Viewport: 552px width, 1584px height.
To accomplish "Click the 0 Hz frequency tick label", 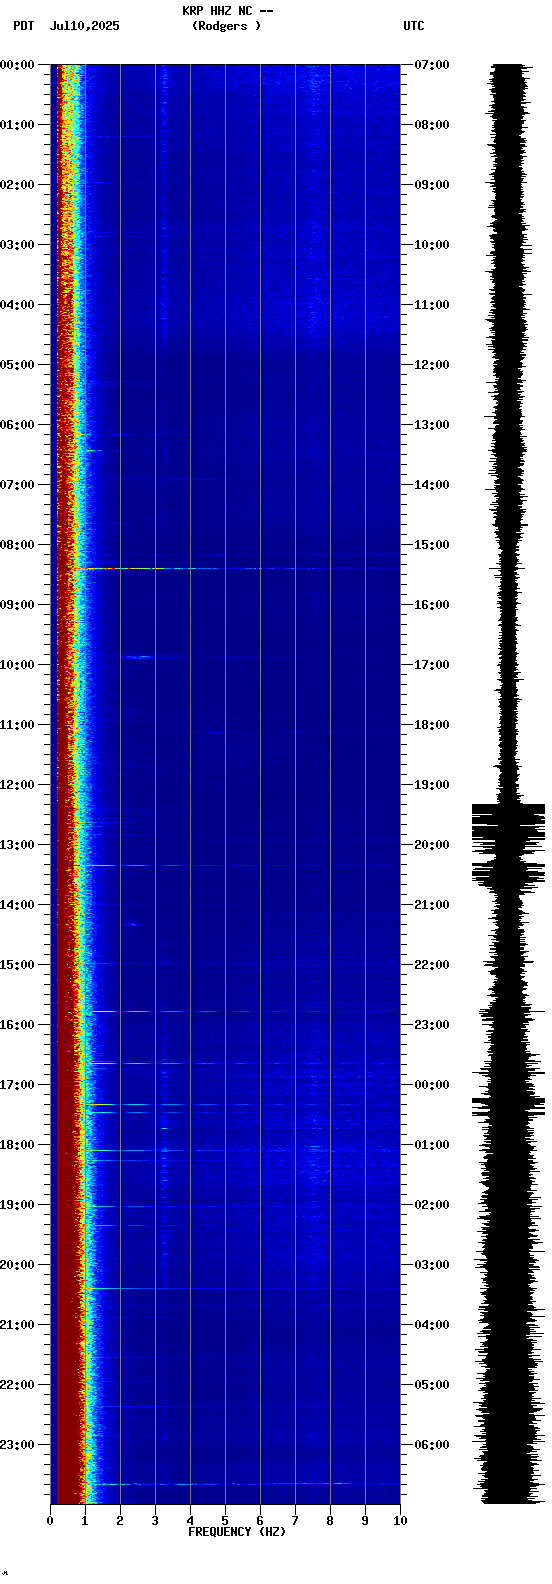I will (x=50, y=1521).
